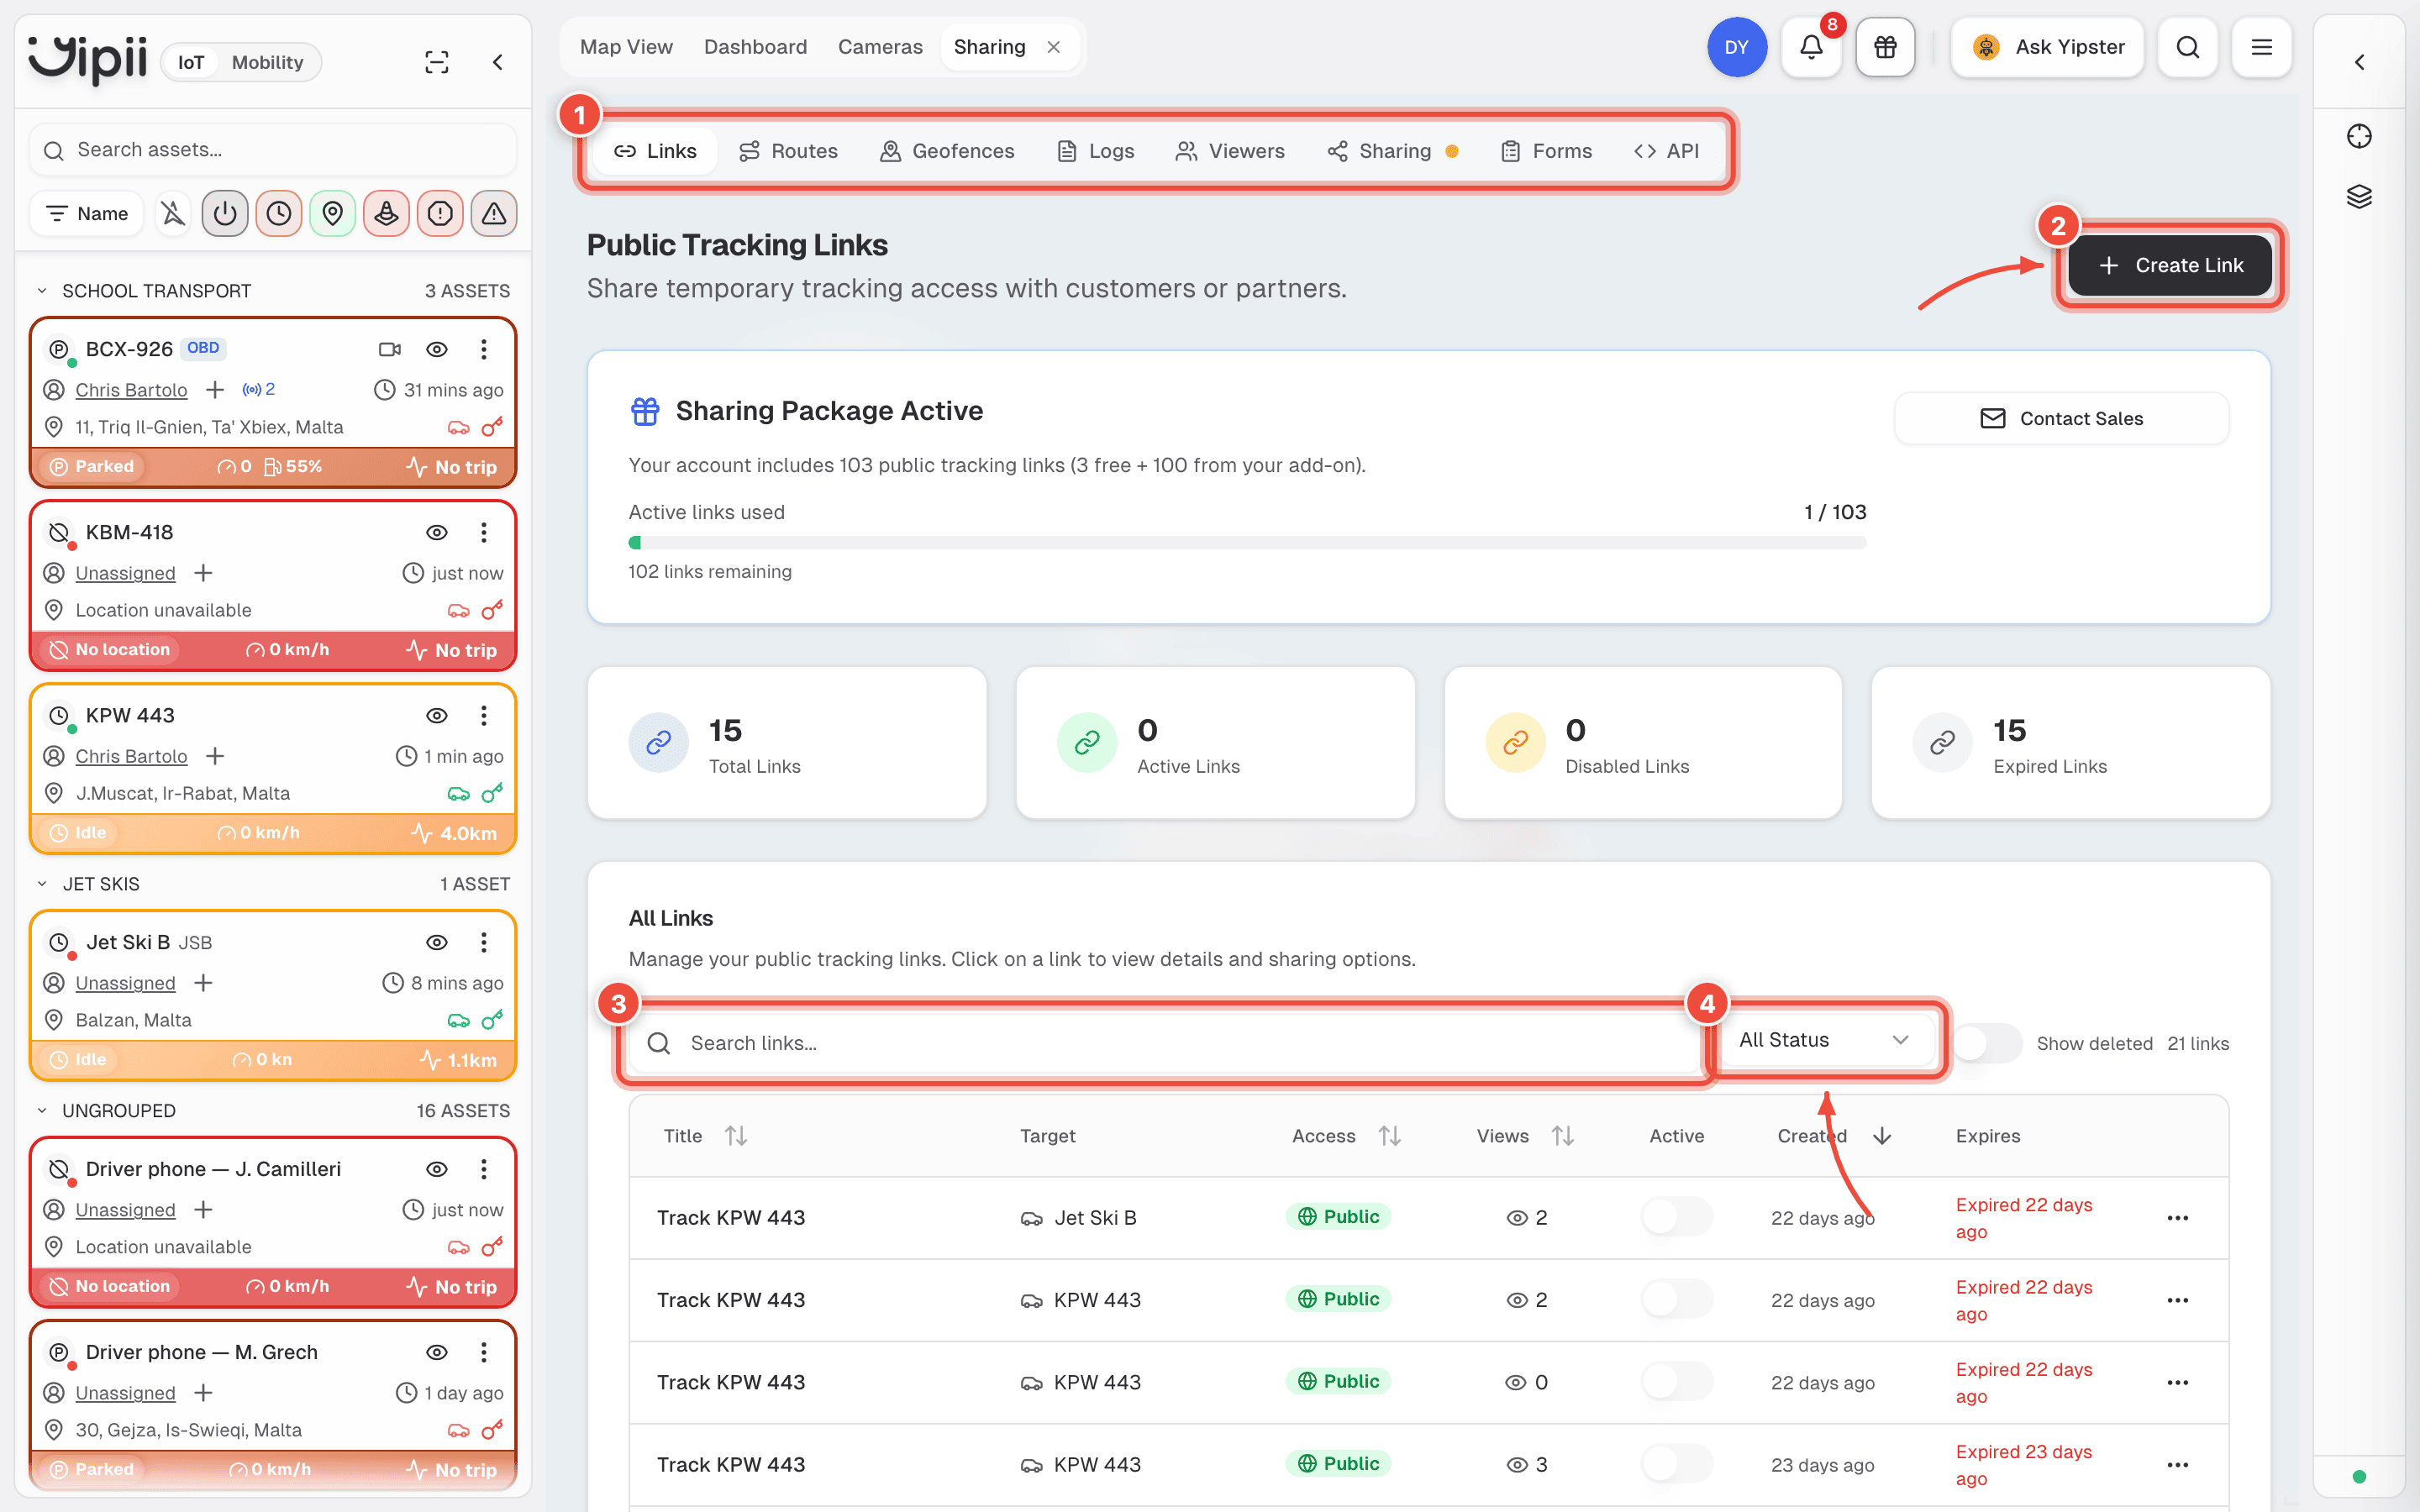Add driver to KPW 443 with plus icon
The width and height of the screenshot is (2420, 1512).
pyautogui.click(x=215, y=756)
